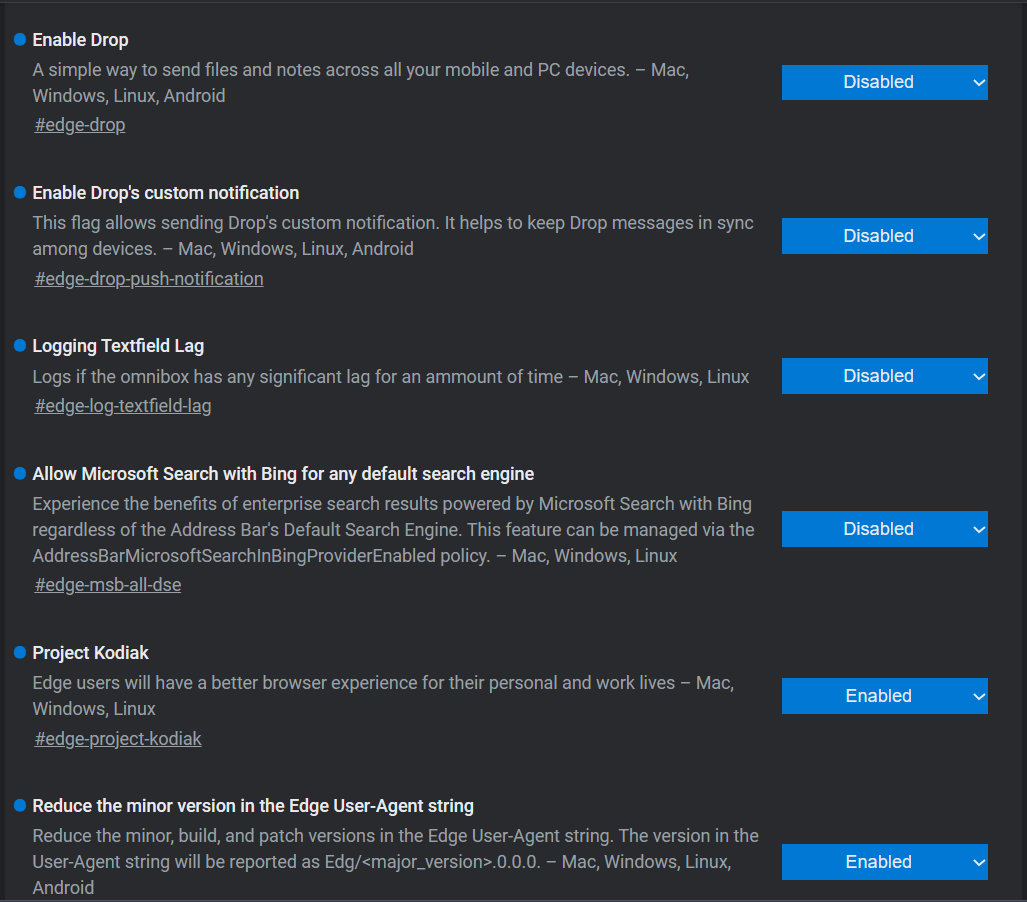Click the Enable Drop flag heading
1027x902 pixels.
pyautogui.click(x=81, y=40)
